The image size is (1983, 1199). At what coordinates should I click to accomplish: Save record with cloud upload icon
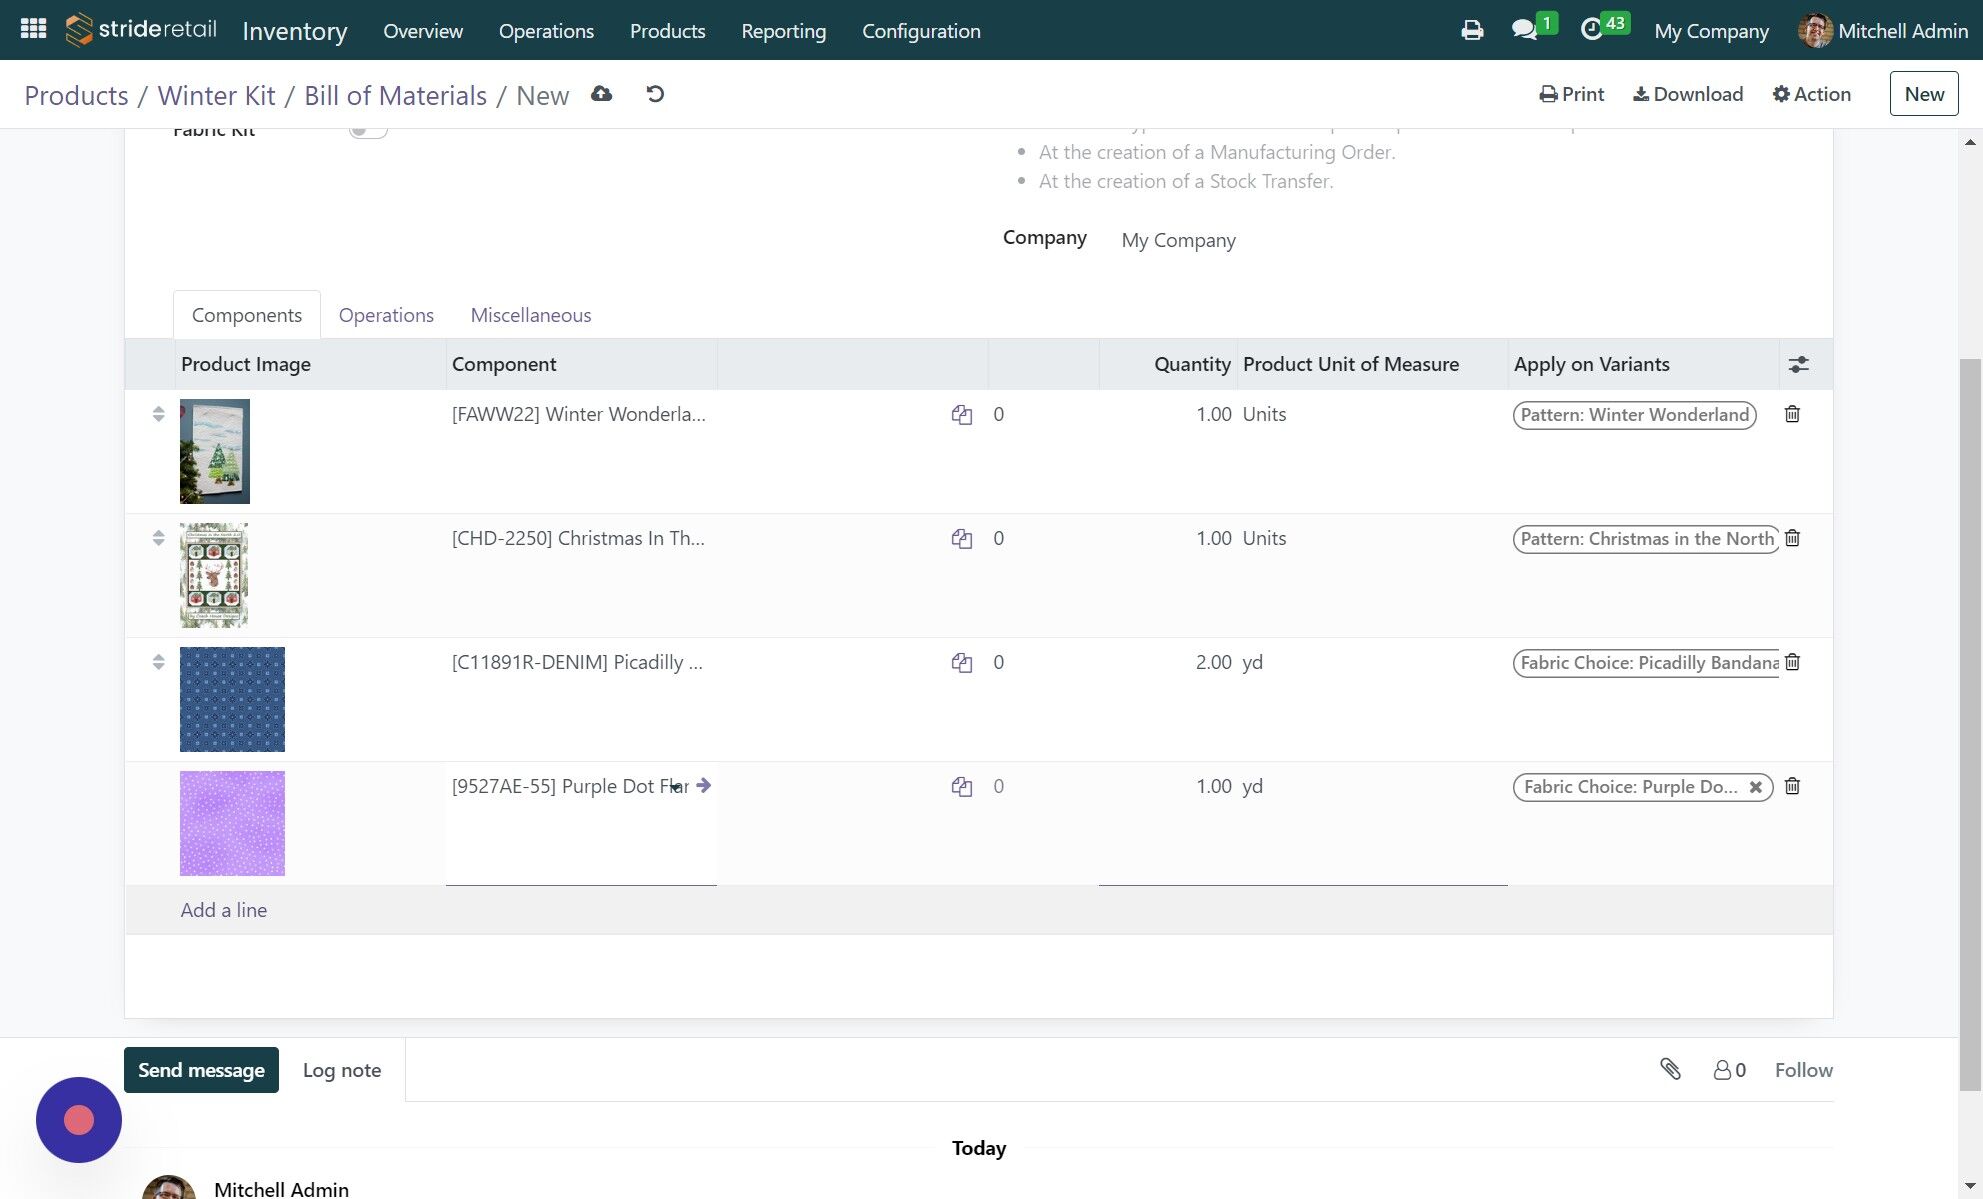601,94
